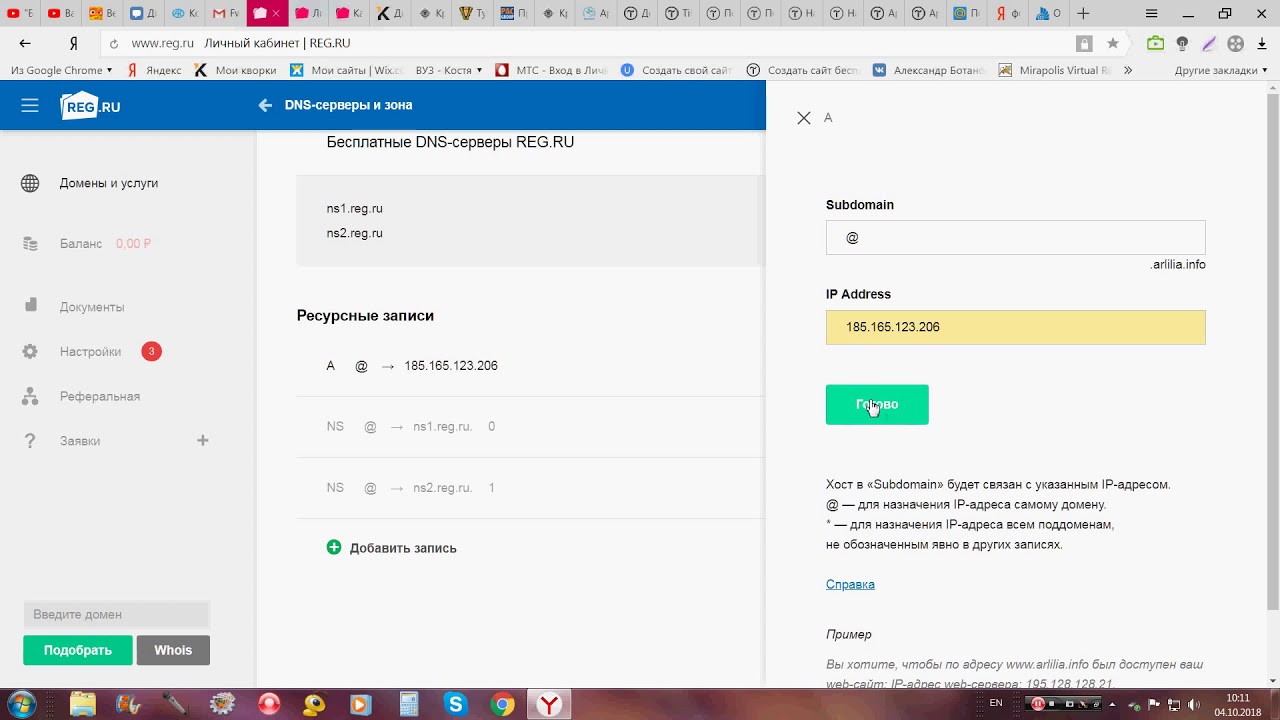
Task: Open the Яндекс bookmark
Action: (155, 70)
